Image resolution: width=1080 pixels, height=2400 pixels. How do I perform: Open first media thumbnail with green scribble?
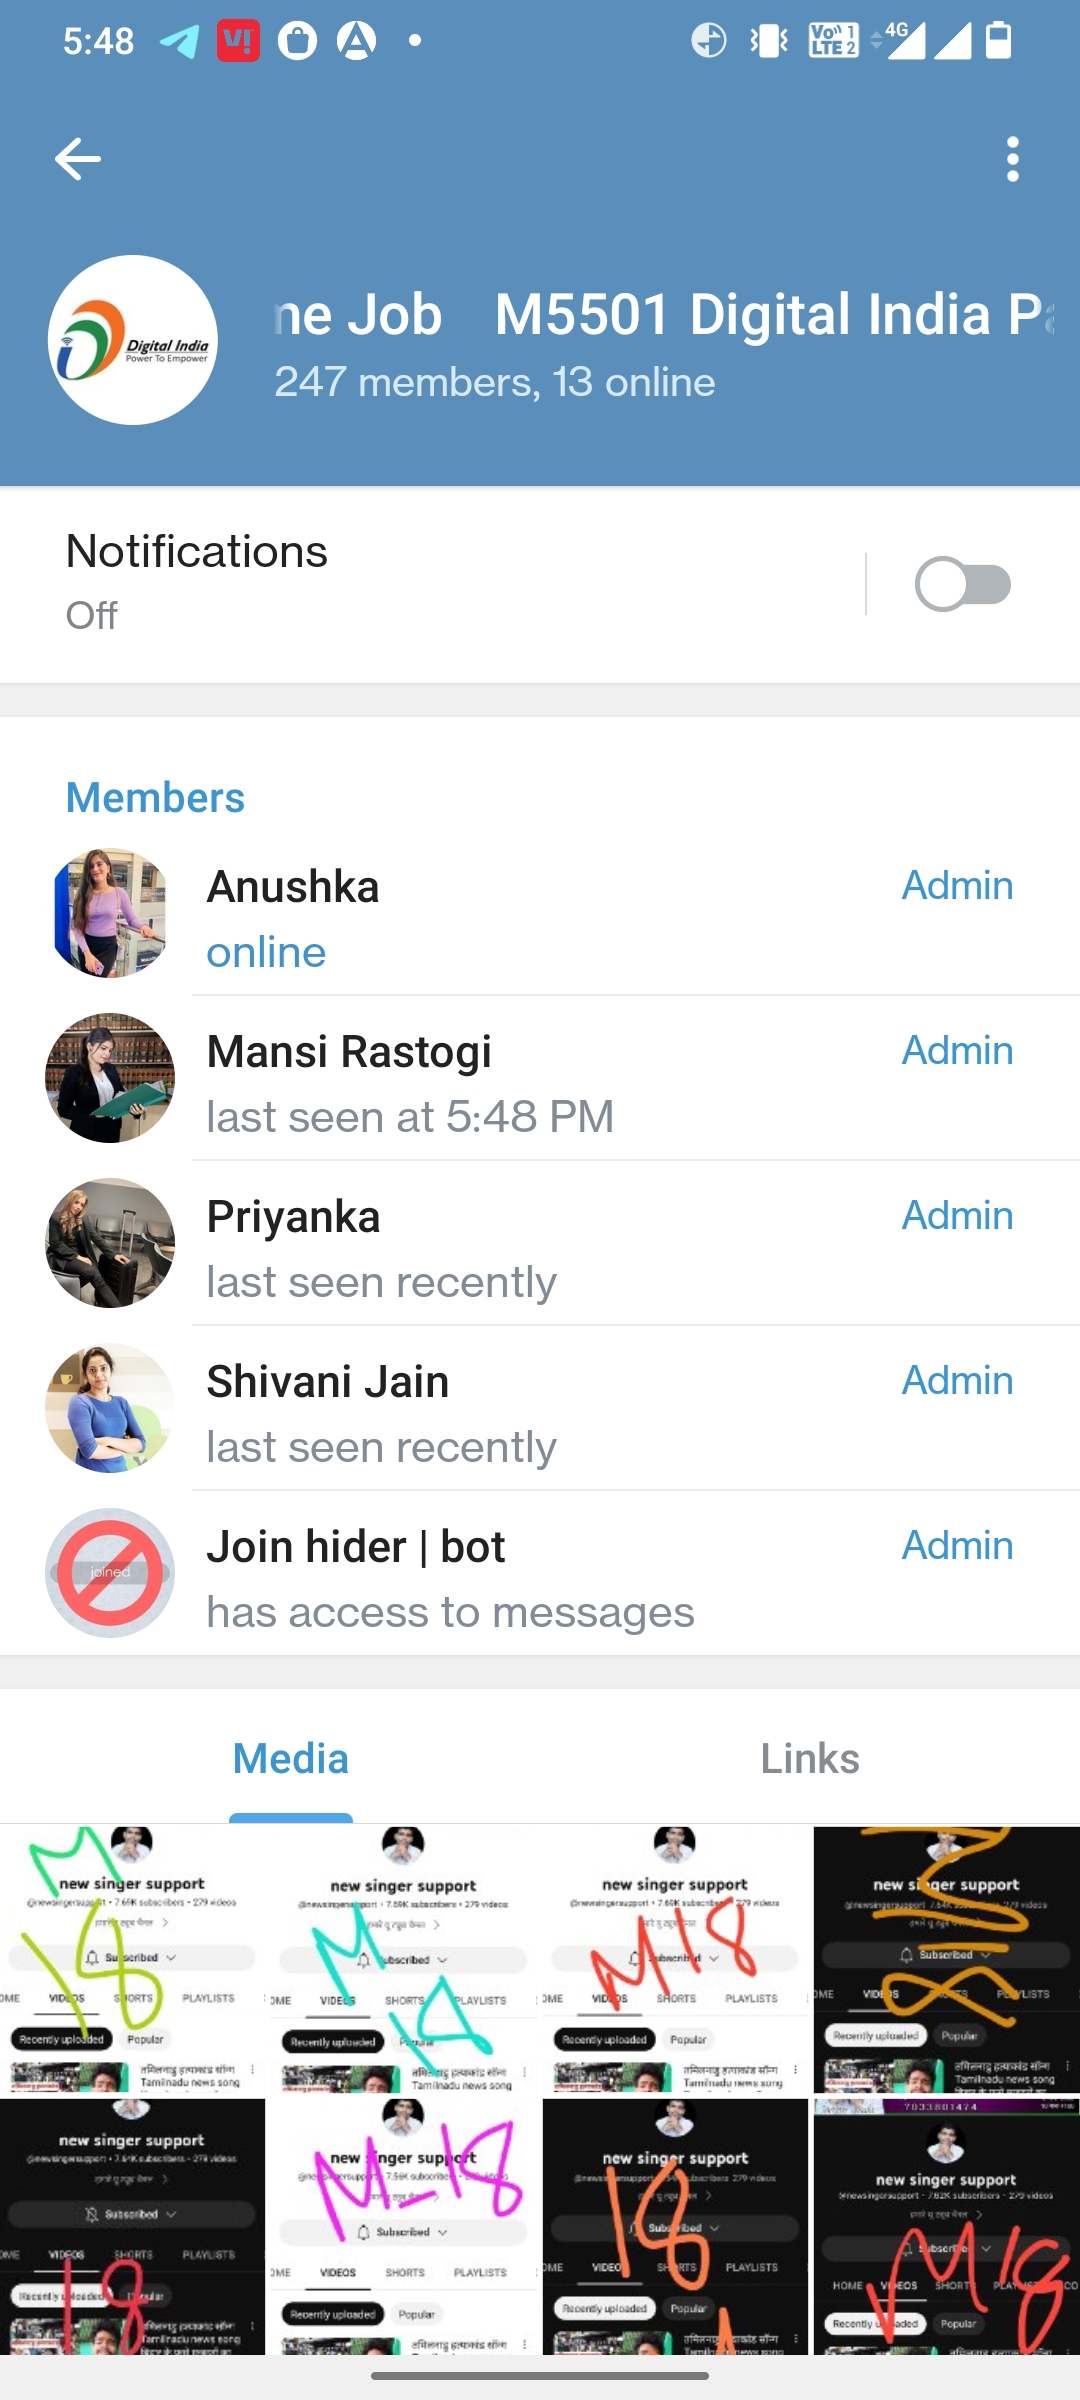(132, 1959)
